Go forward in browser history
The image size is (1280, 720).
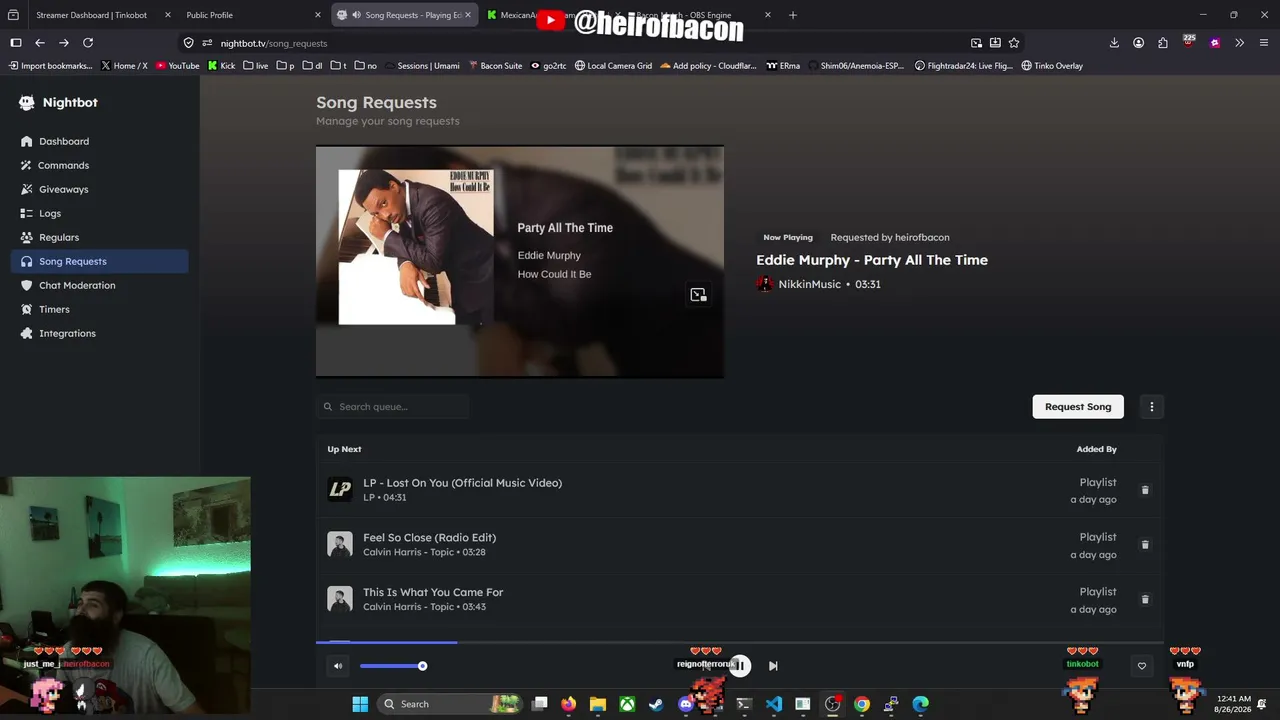pyautogui.click(x=64, y=43)
